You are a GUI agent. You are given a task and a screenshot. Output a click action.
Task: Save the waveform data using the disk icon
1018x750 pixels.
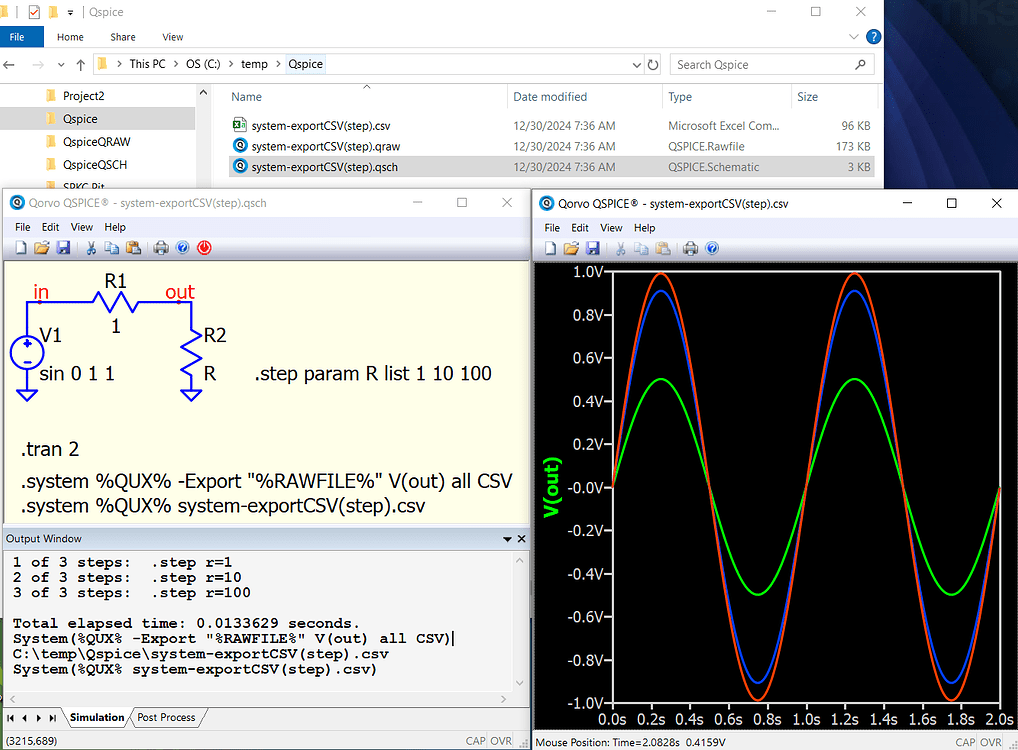pyautogui.click(x=592, y=247)
